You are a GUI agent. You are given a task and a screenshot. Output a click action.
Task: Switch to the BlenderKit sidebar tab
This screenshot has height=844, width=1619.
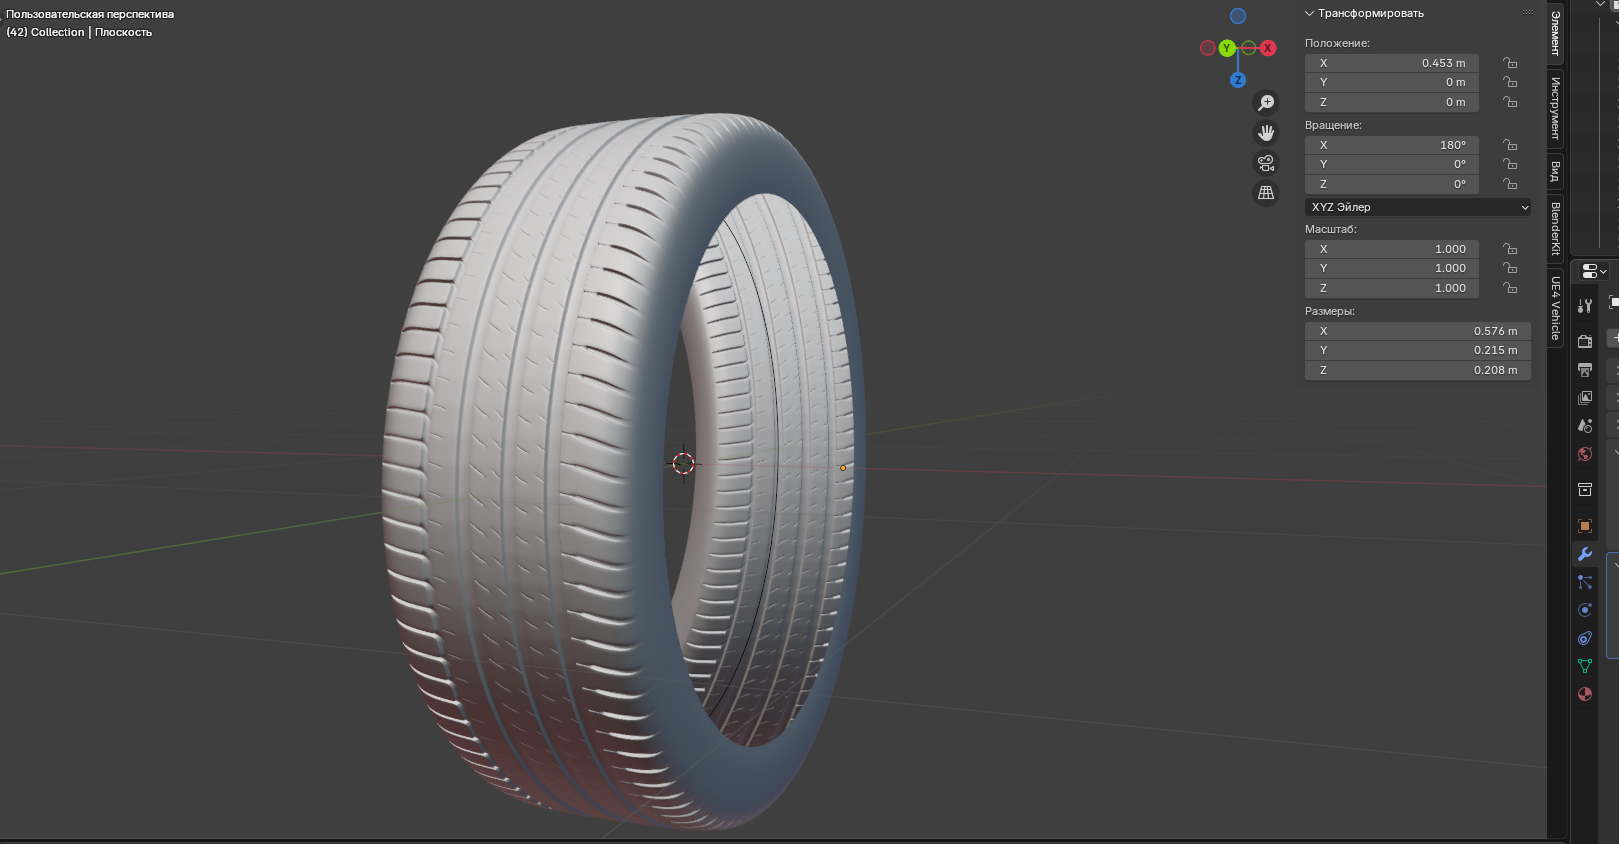(x=1556, y=228)
